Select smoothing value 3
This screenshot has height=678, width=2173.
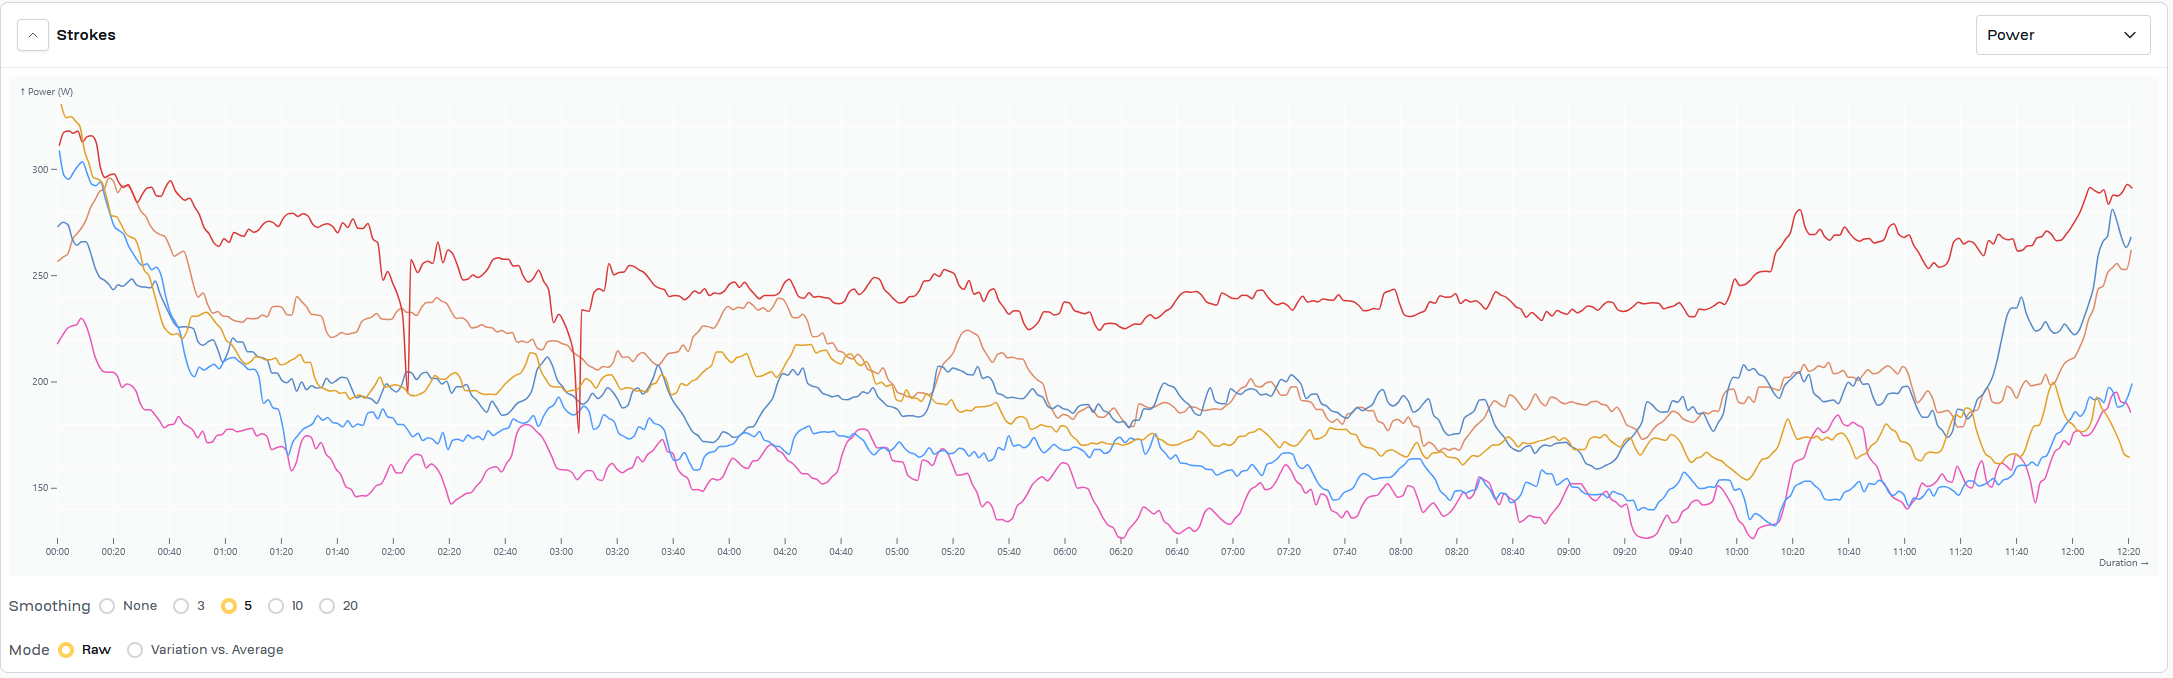pos(181,606)
